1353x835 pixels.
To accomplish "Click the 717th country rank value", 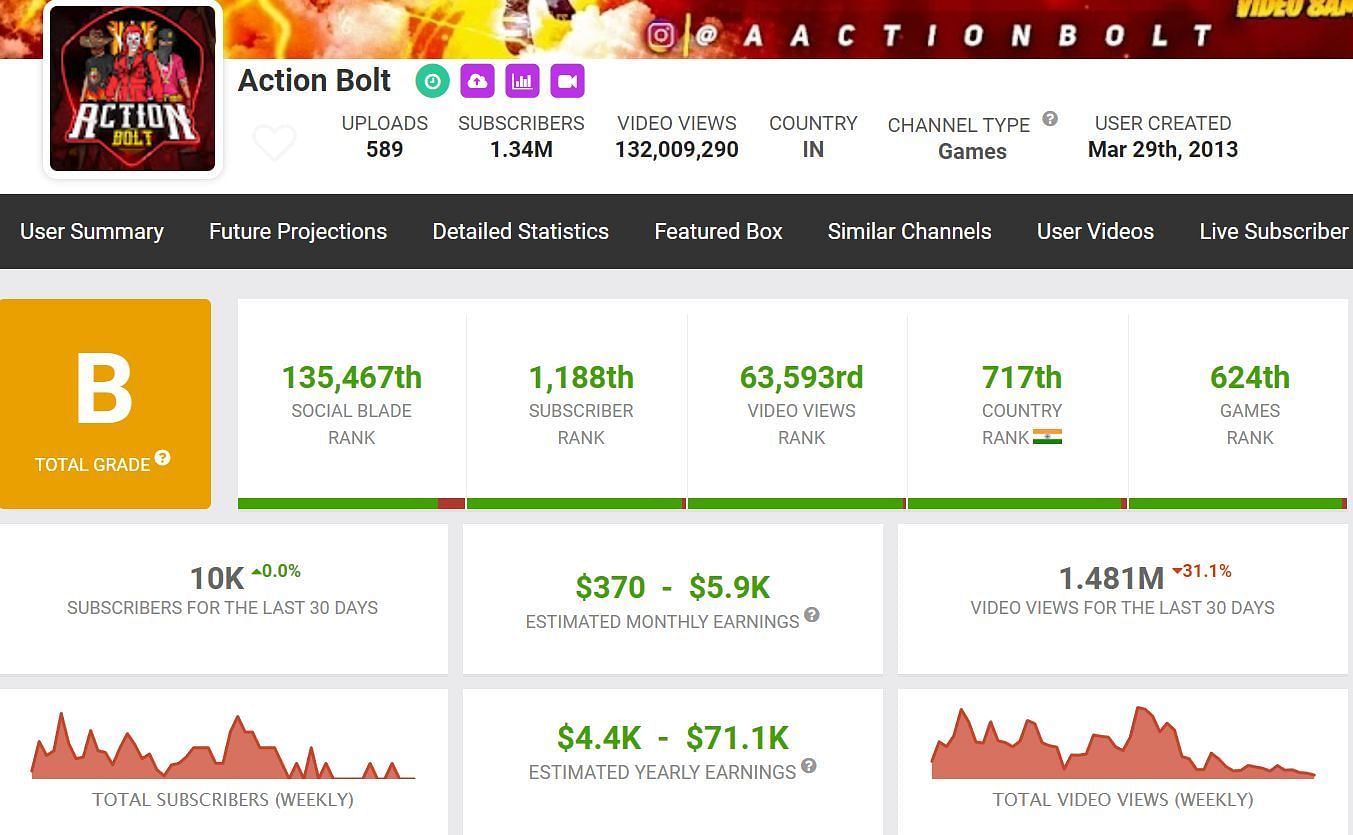I will point(1022,378).
